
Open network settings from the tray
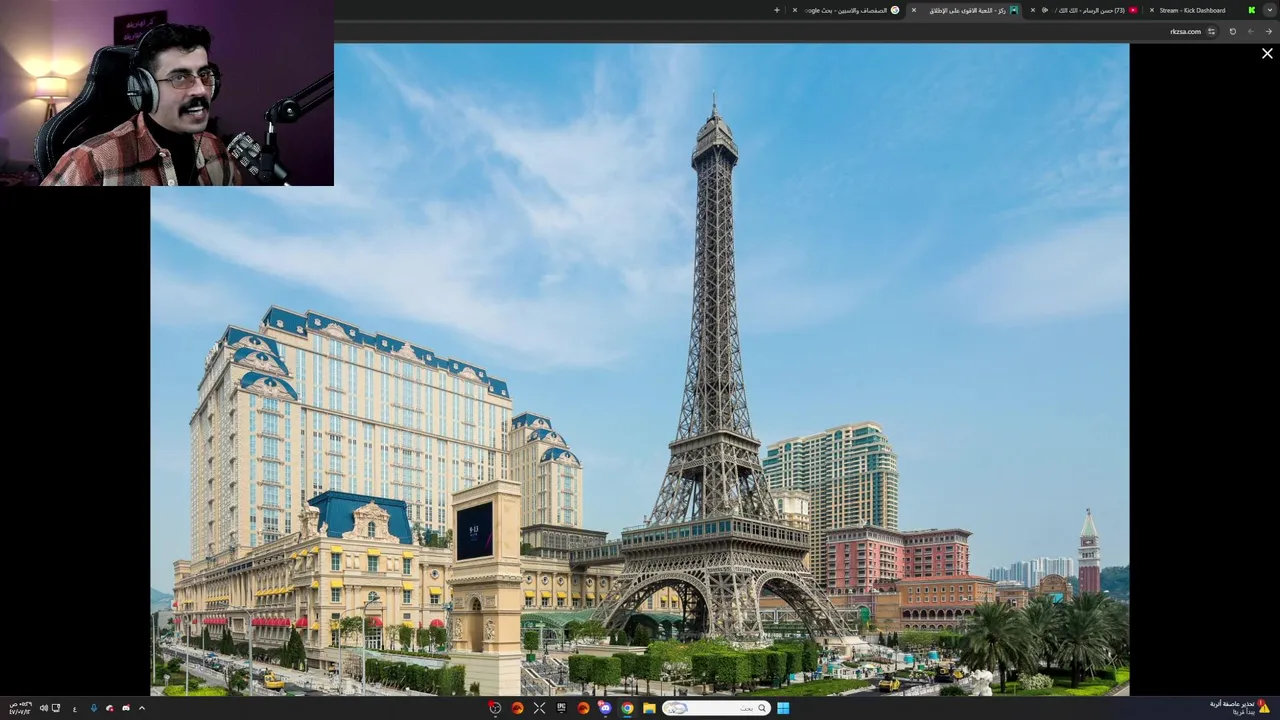[56, 708]
